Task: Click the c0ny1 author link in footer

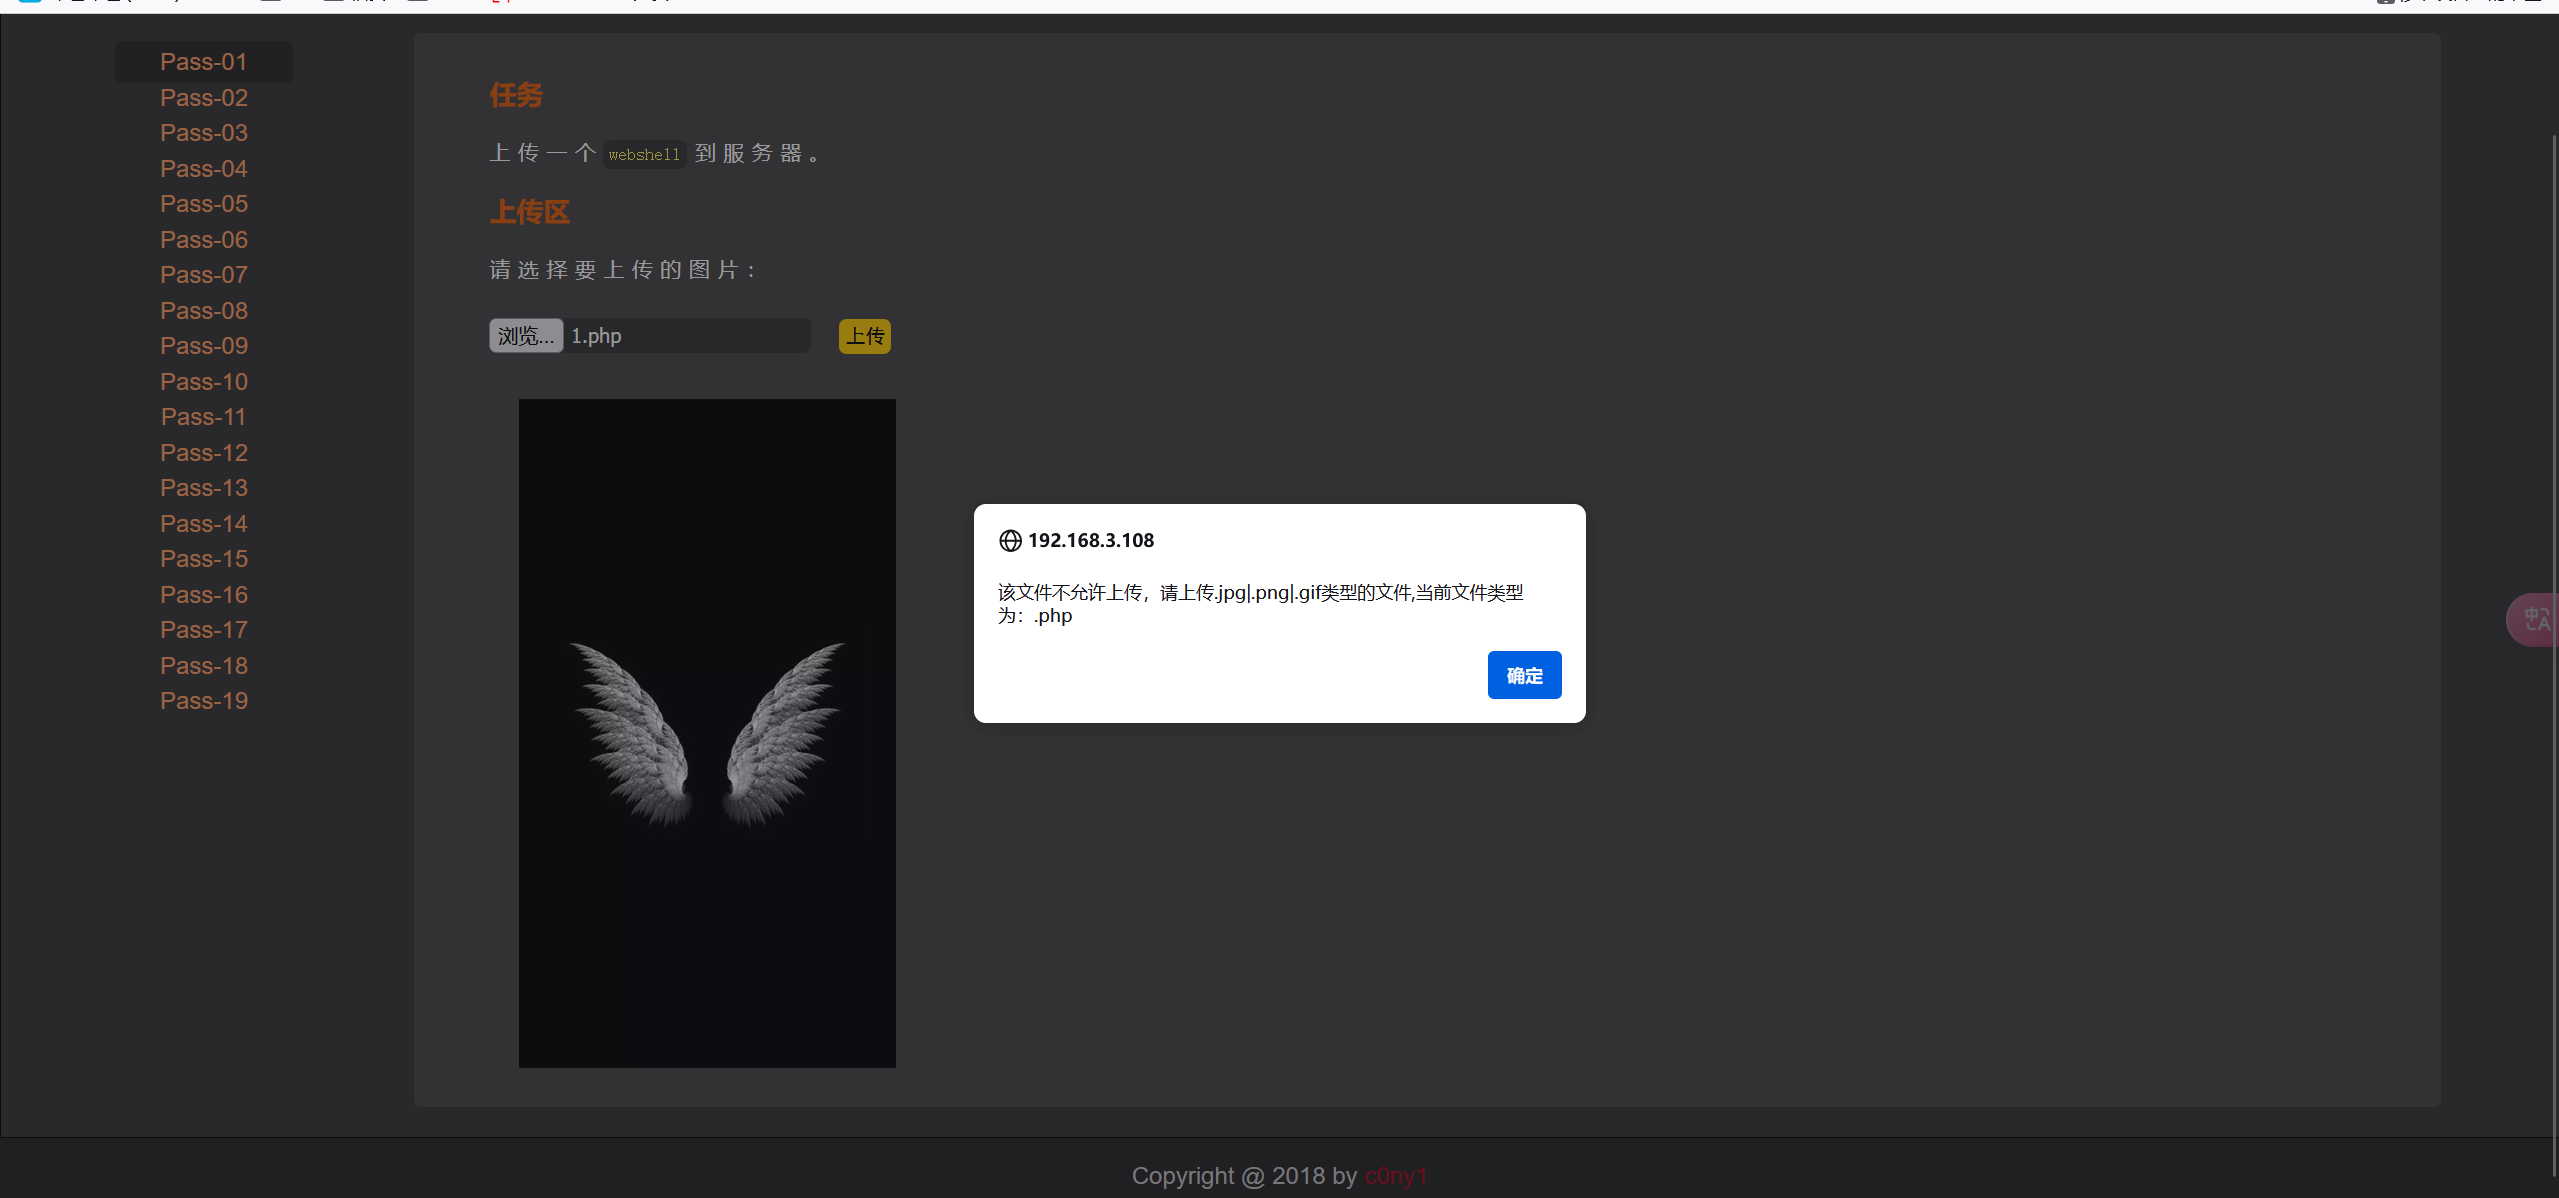Action: [x=1395, y=1176]
